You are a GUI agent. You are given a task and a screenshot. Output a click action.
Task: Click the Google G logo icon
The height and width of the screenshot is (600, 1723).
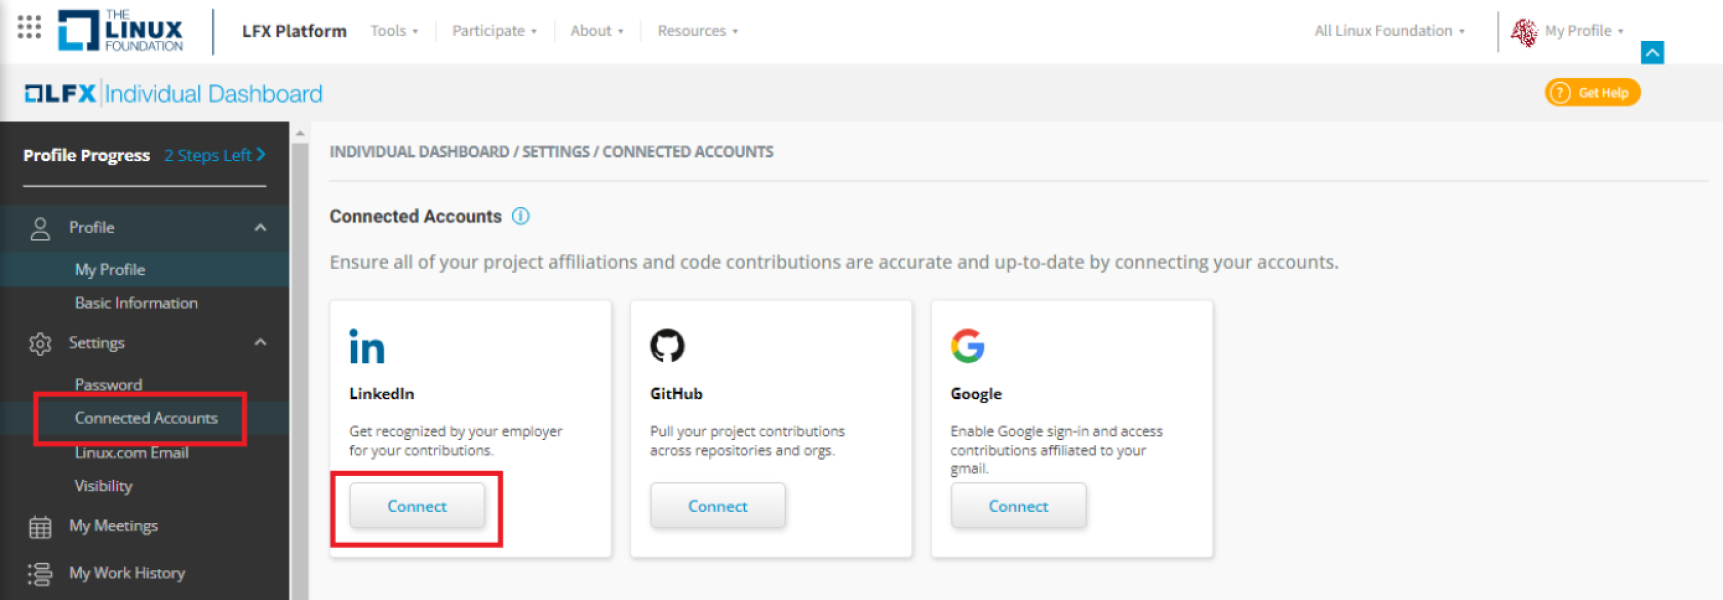coord(968,346)
